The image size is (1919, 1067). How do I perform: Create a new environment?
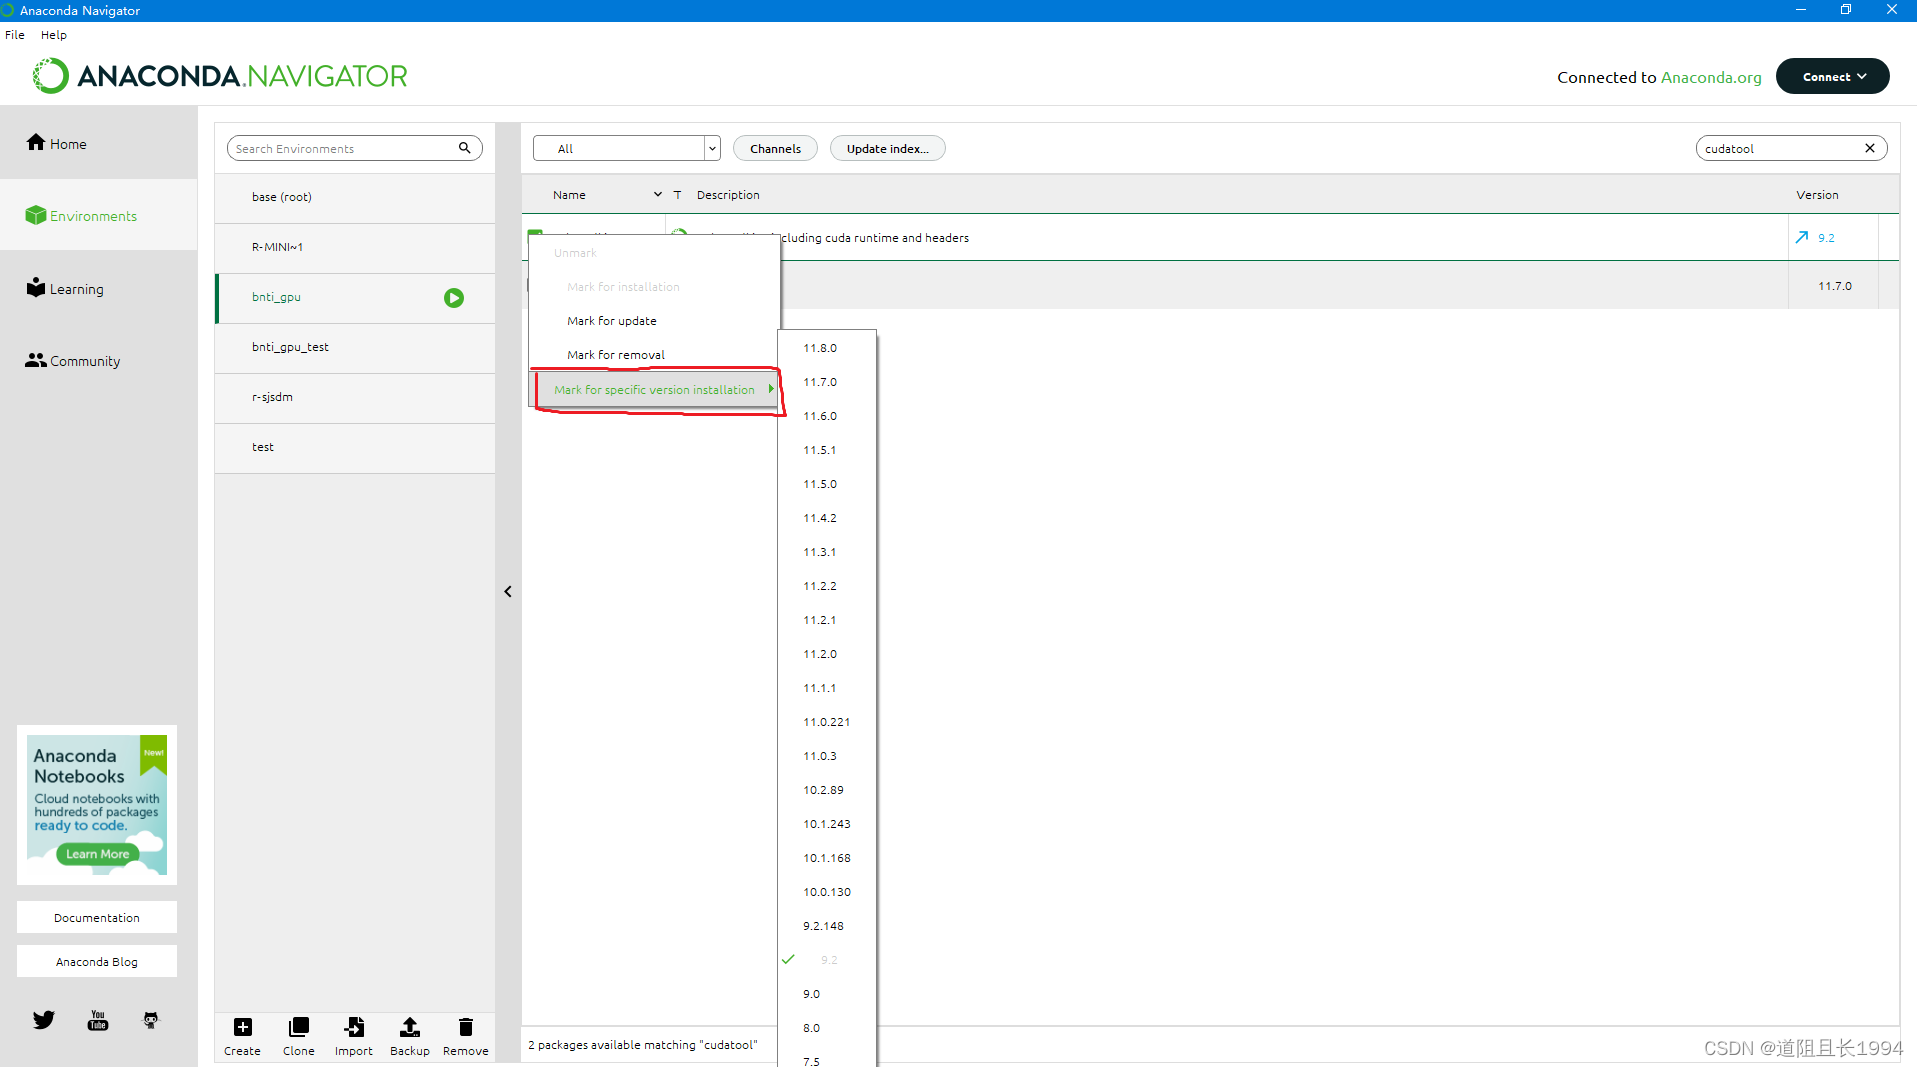pos(242,1036)
